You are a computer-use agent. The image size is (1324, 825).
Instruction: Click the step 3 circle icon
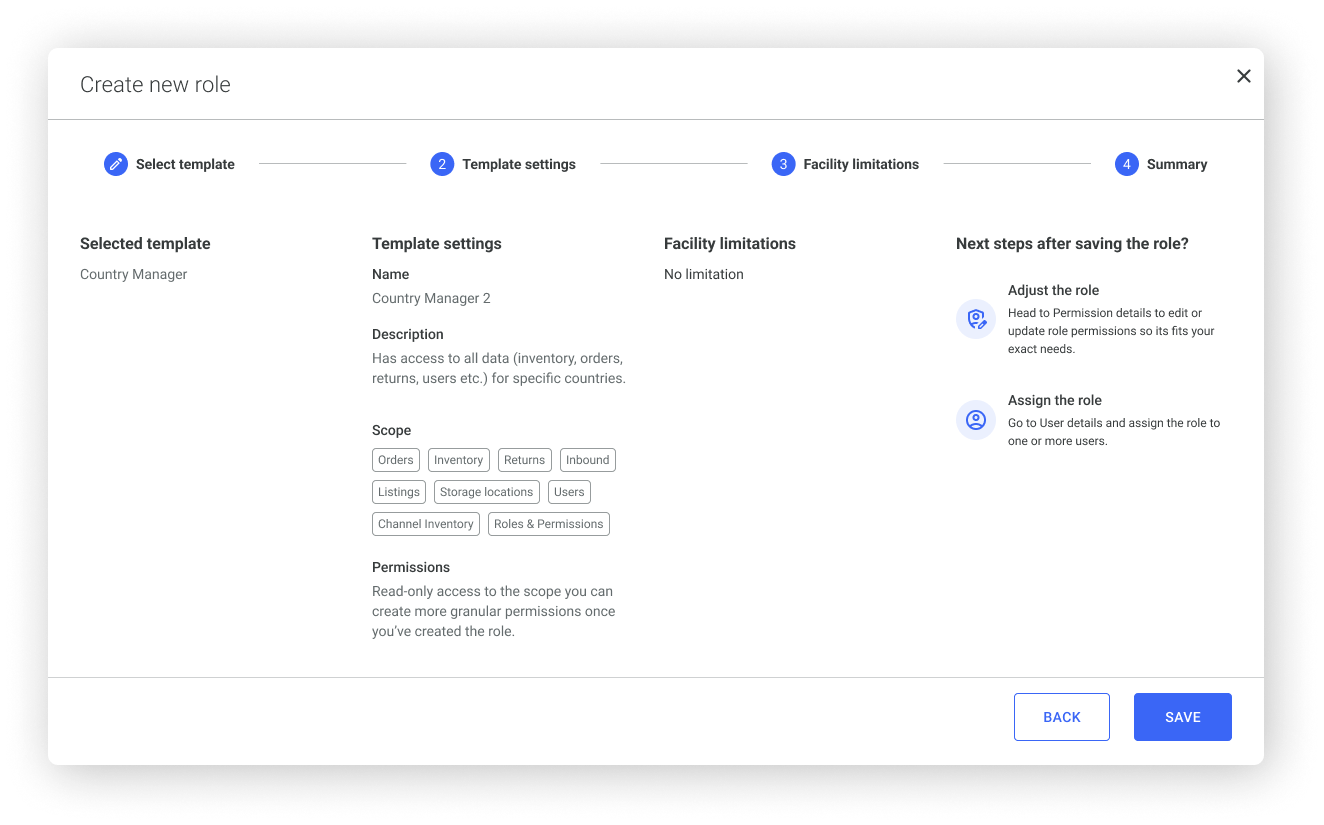point(783,164)
